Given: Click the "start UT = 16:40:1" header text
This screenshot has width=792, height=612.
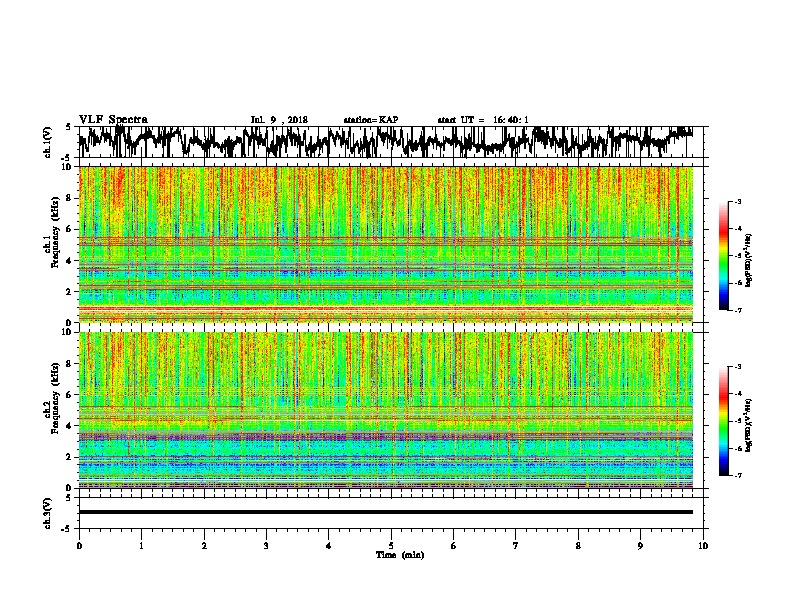Looking at the screenshot, I should 483,120.
